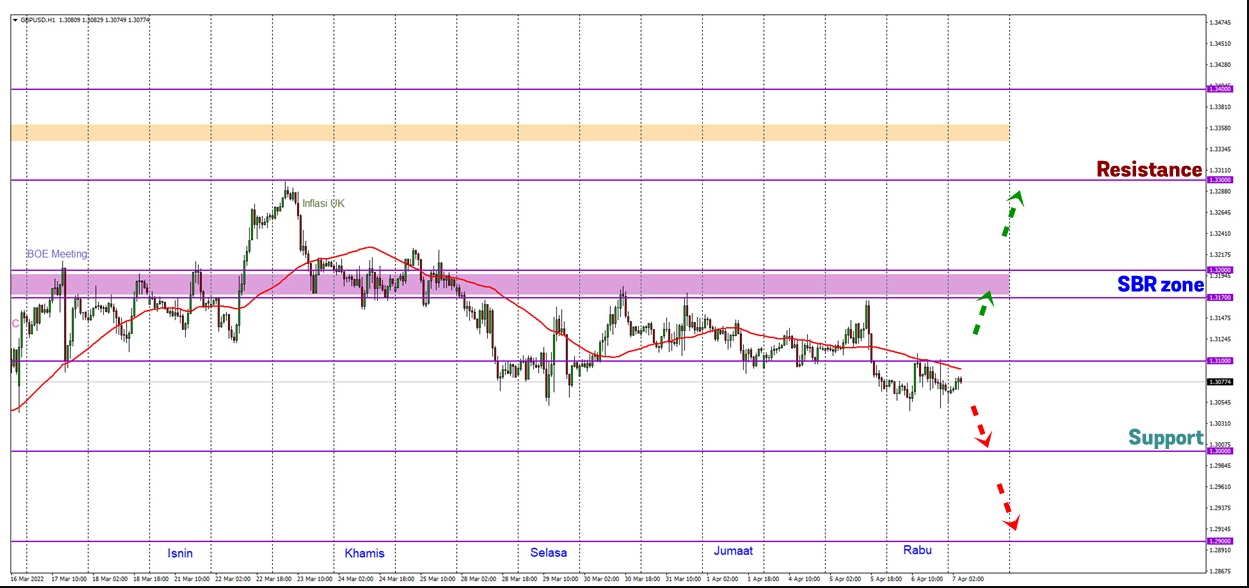Select the Resistance text label
Image resolution: width=1249 pixels, height=588 pixels.
coord(1149,170)
